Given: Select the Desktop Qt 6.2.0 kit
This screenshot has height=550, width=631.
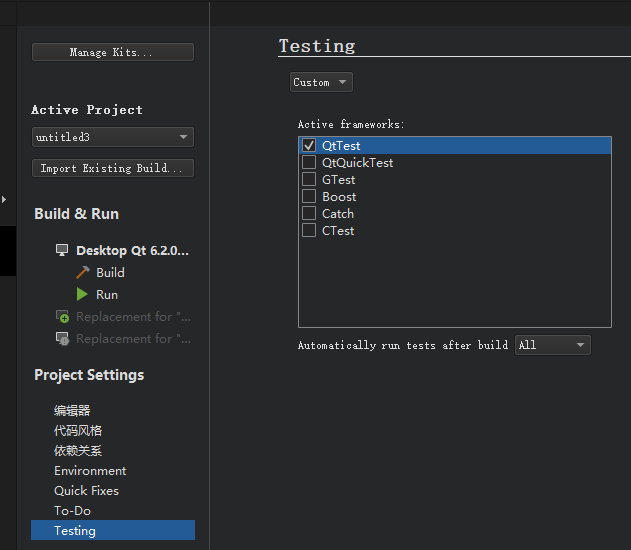Looking at the screenshot, I should [x=132, y=250].
